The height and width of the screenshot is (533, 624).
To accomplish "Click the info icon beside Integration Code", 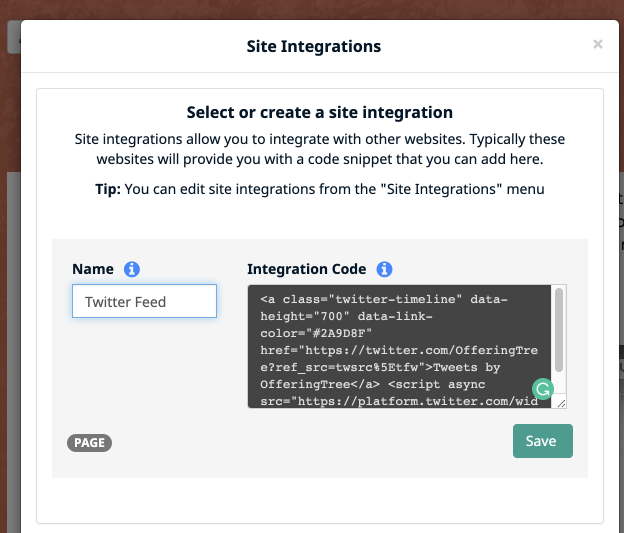I will click(x=384, y=269).
